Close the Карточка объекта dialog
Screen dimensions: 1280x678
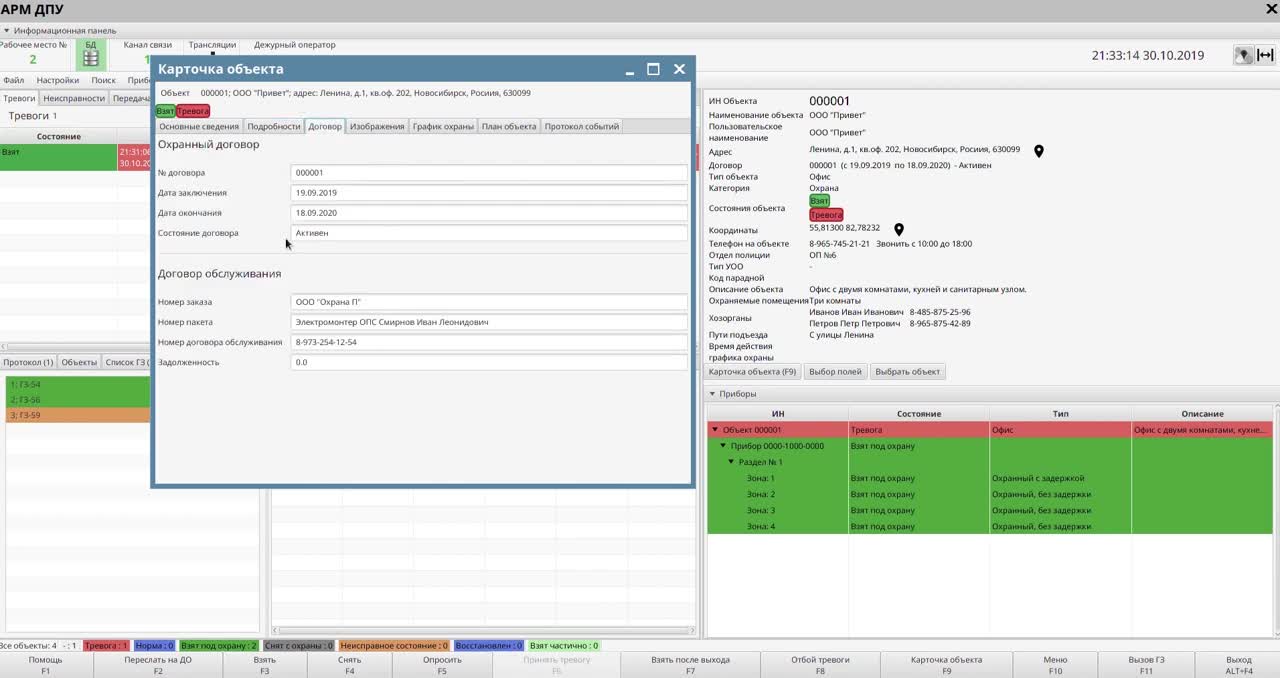679,69
